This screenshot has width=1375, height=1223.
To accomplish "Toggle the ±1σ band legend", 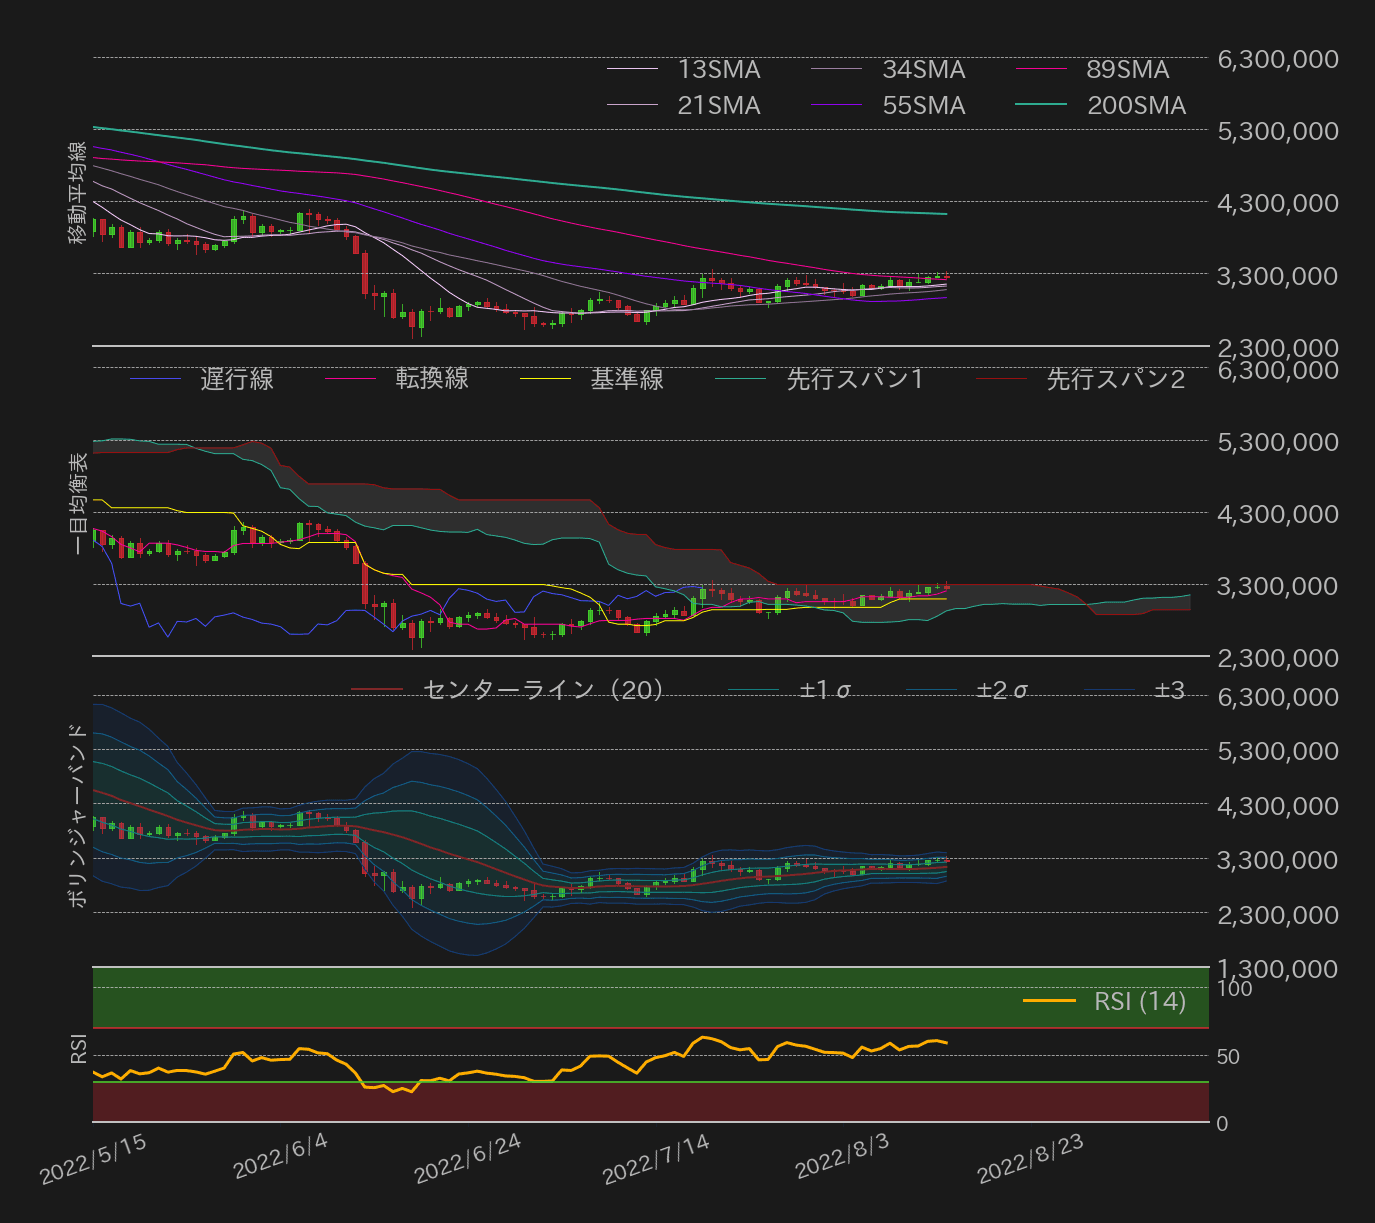I will pos(825,690).
